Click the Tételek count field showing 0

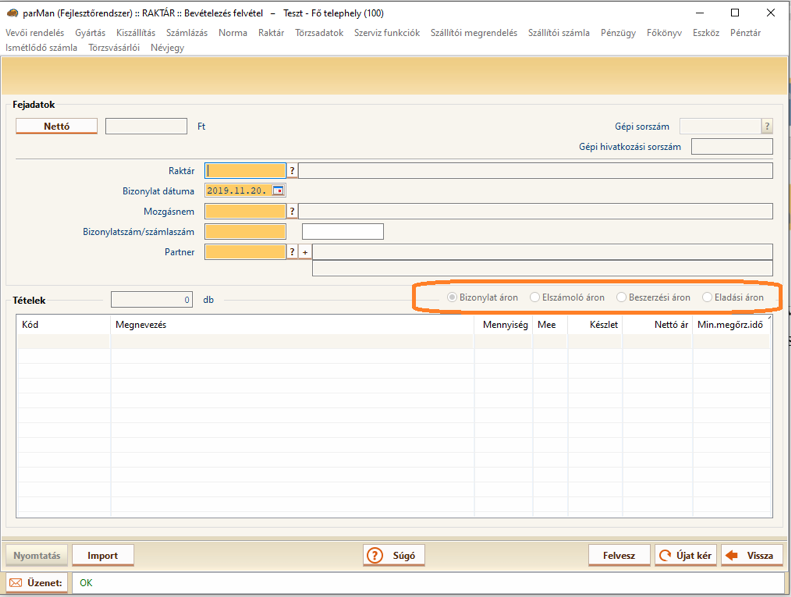coord(152,300)
